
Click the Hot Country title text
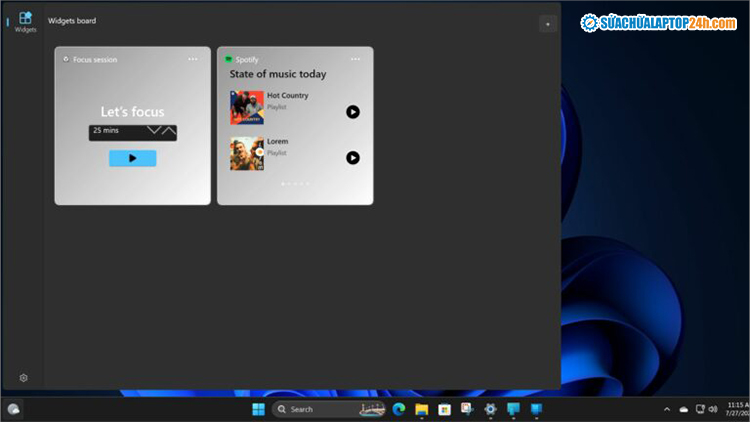pos(287,96)
